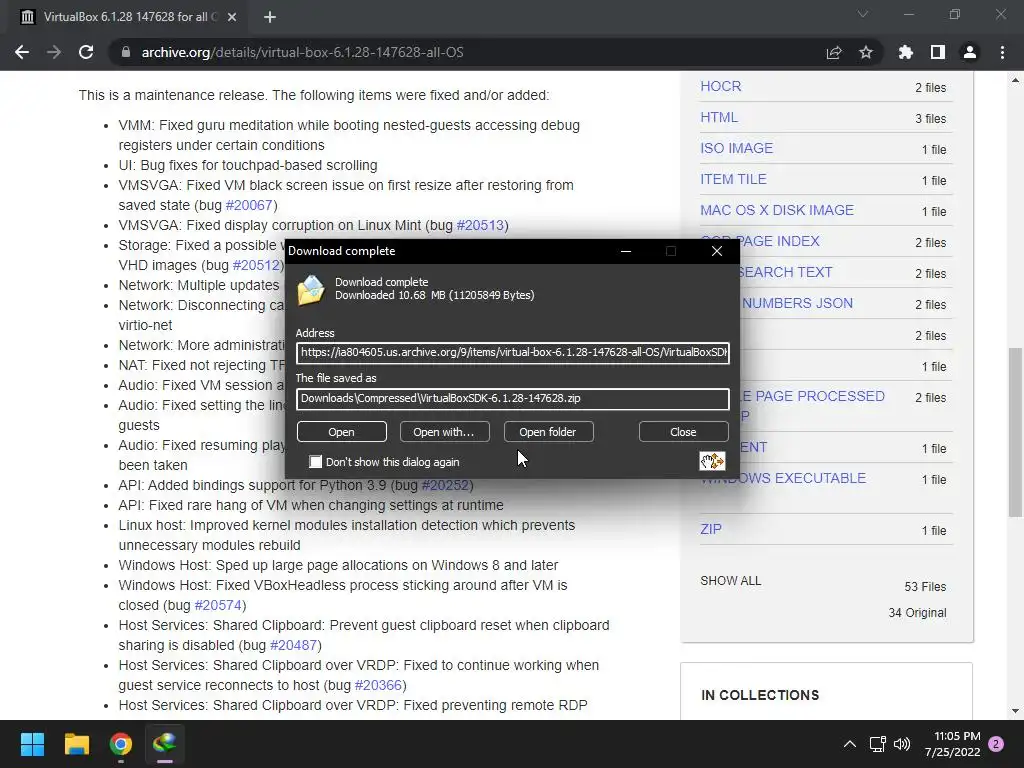This screenshot has width=1024, height=768.
Task: Click the Close button in download dialog
Action: [683, 432]
